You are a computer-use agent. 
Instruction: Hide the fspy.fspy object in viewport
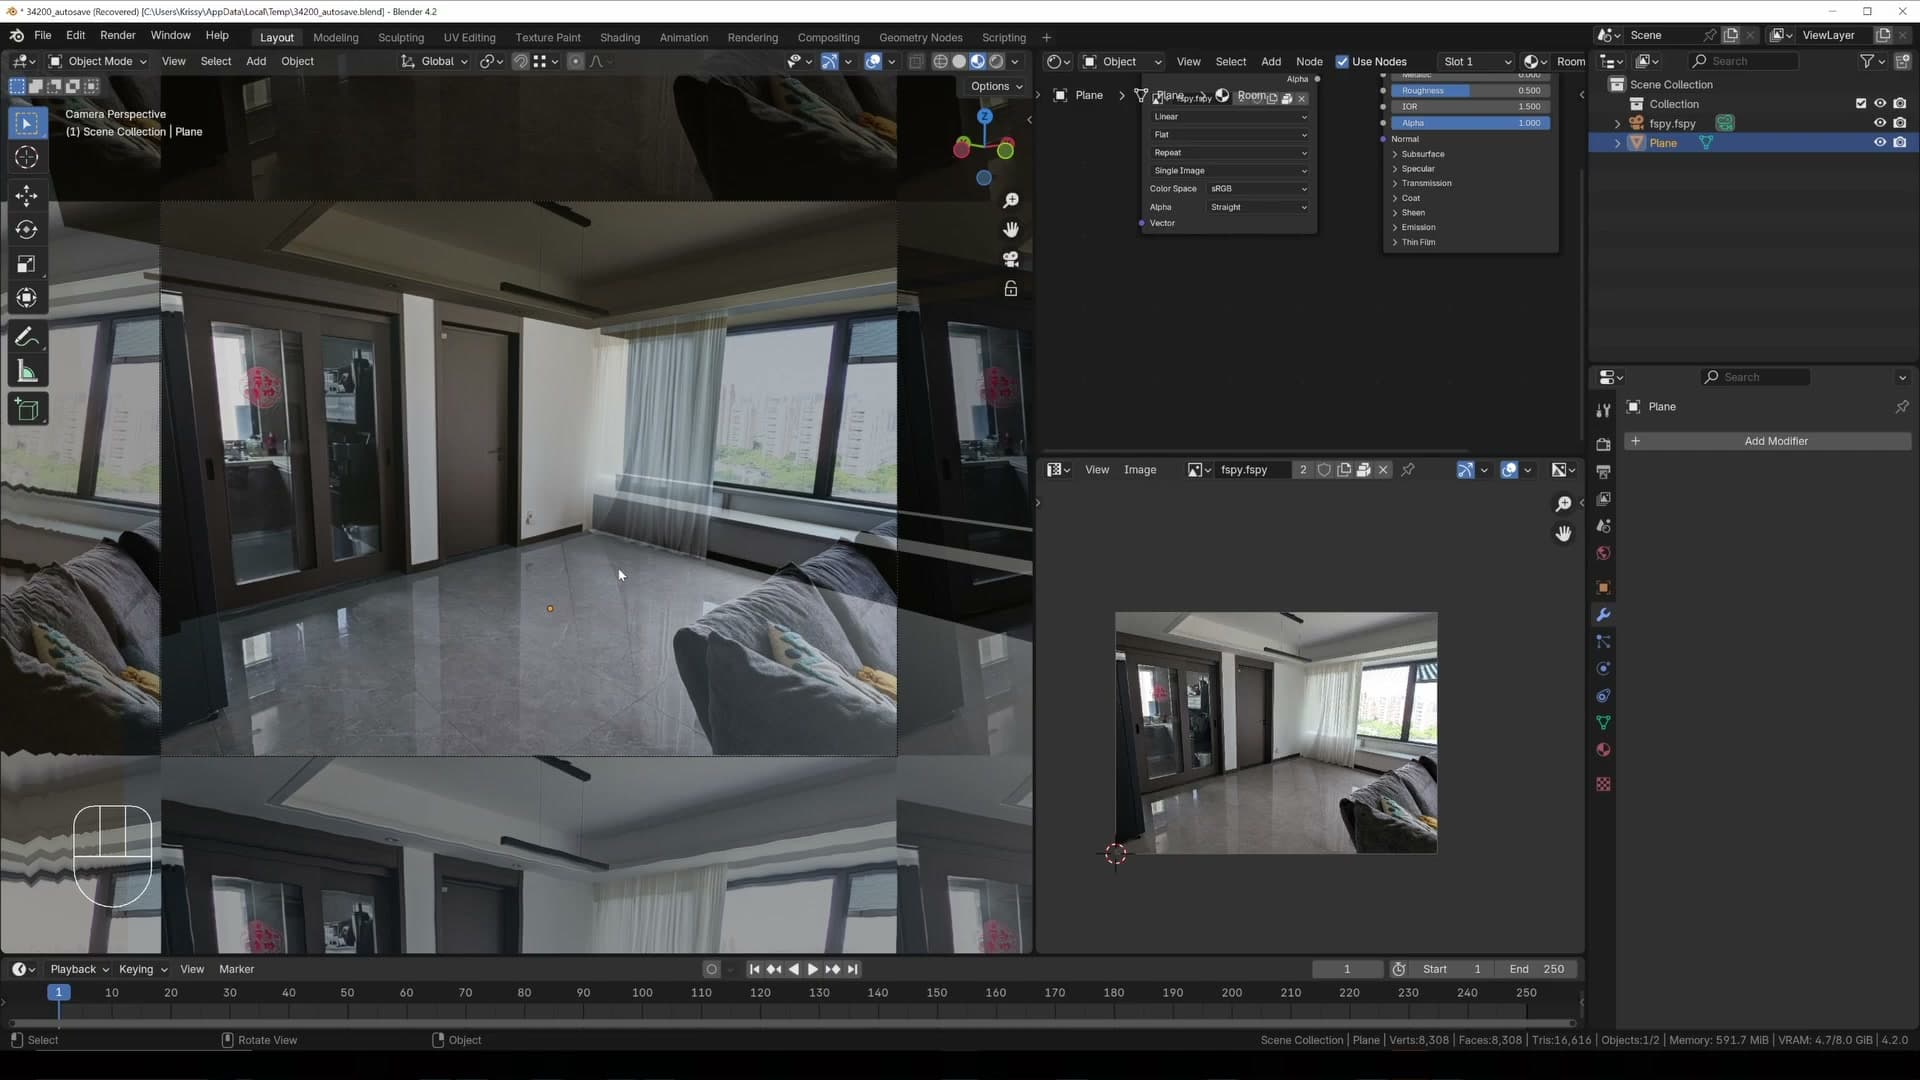pos(1880,123)
